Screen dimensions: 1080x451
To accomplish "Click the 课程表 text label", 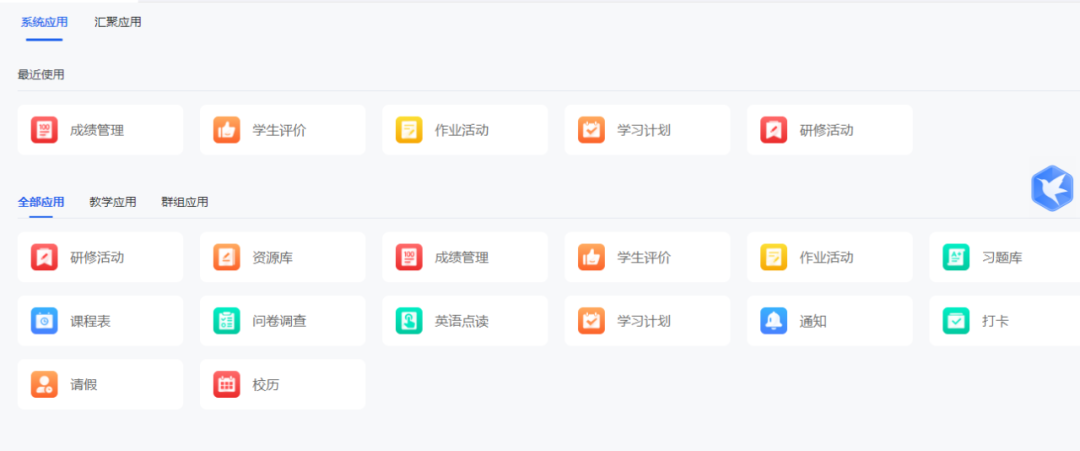I will [90, 322].
